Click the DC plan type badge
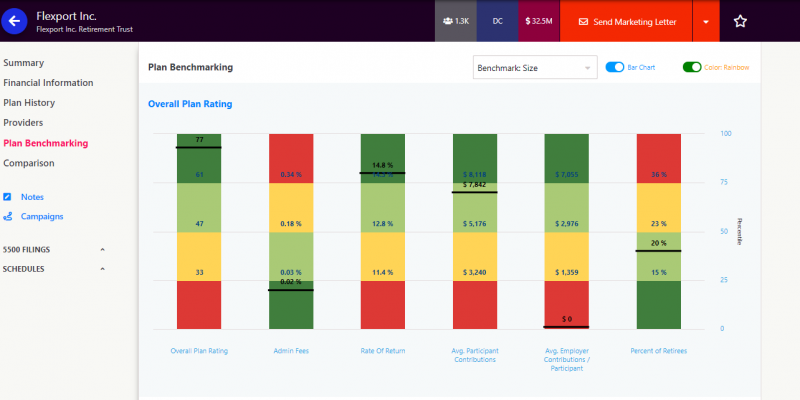 [x=497, y=21]
